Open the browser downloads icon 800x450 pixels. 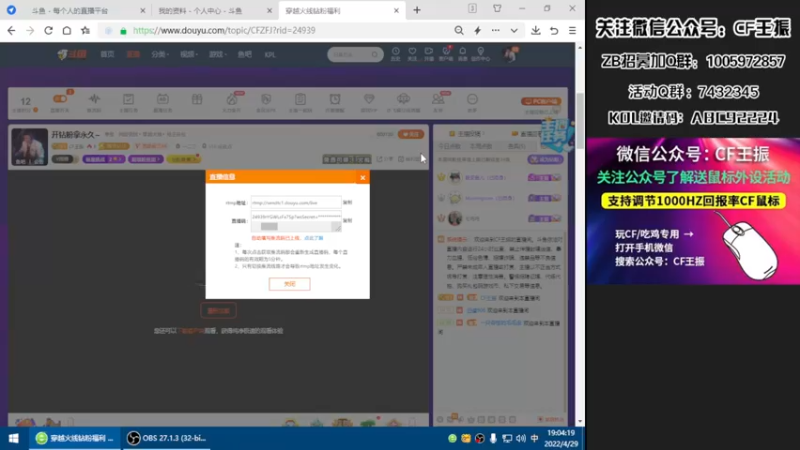(x=536, y=31)
